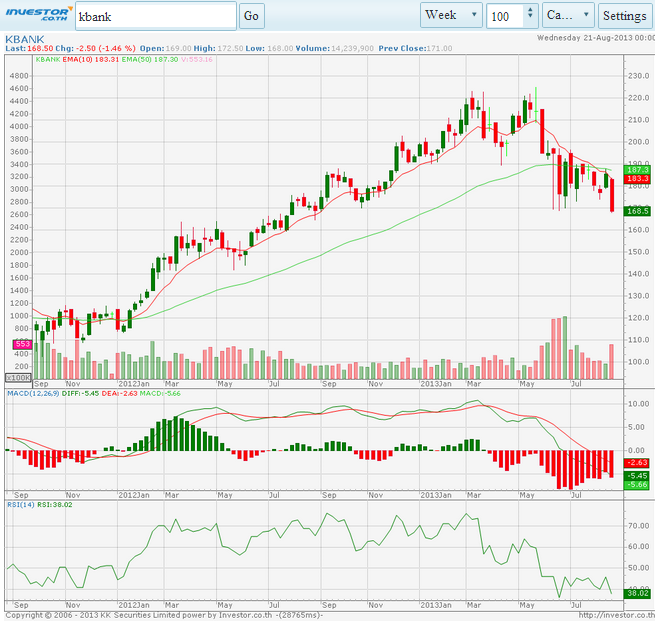
Task: Click the 2013Jan label on price chart axis
Action: coord(436,384)
